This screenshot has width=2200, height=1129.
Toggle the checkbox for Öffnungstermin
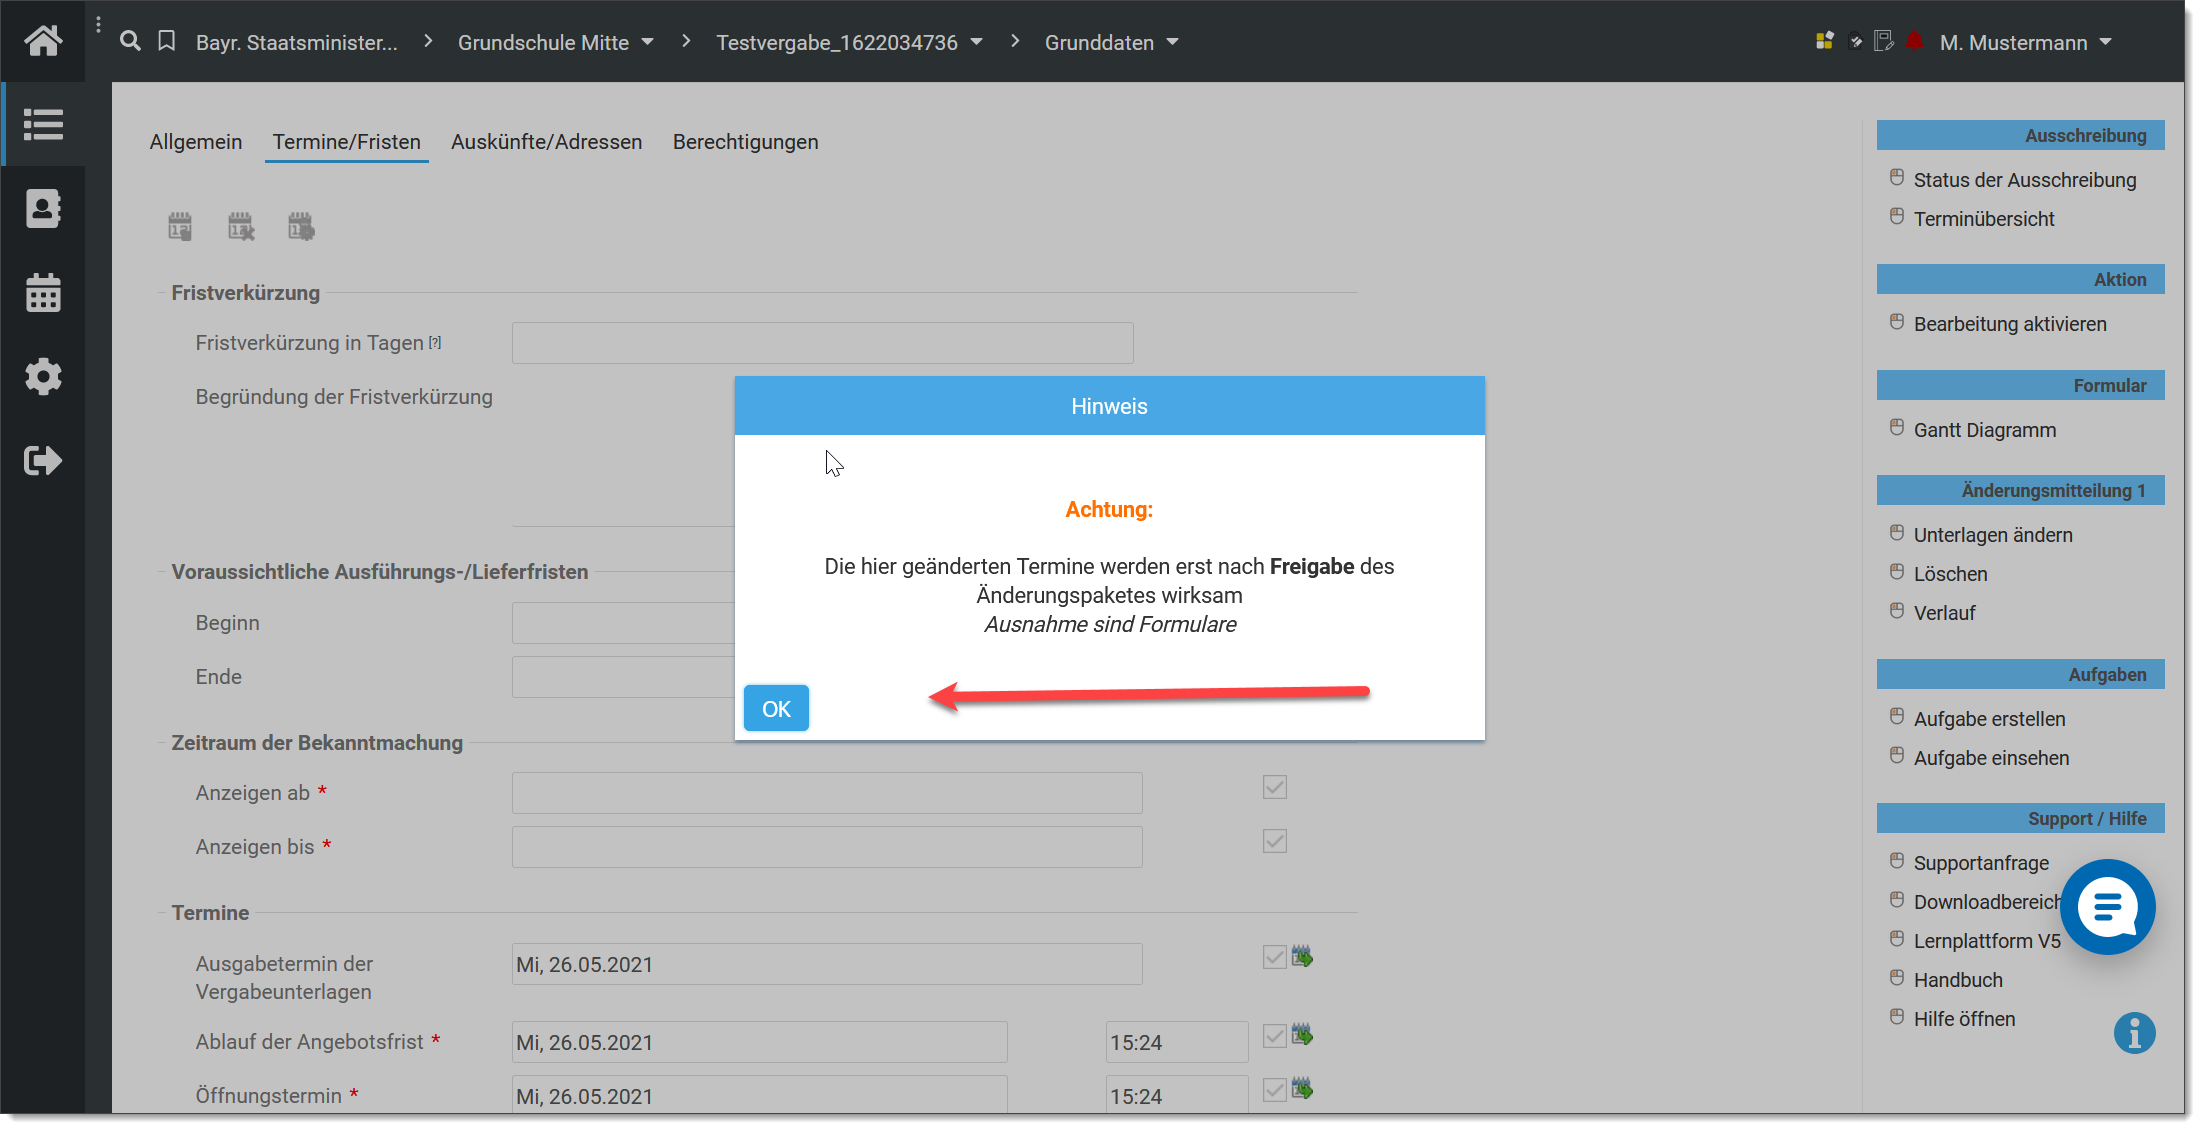pyautogui.click(x=1274, y=1089)
